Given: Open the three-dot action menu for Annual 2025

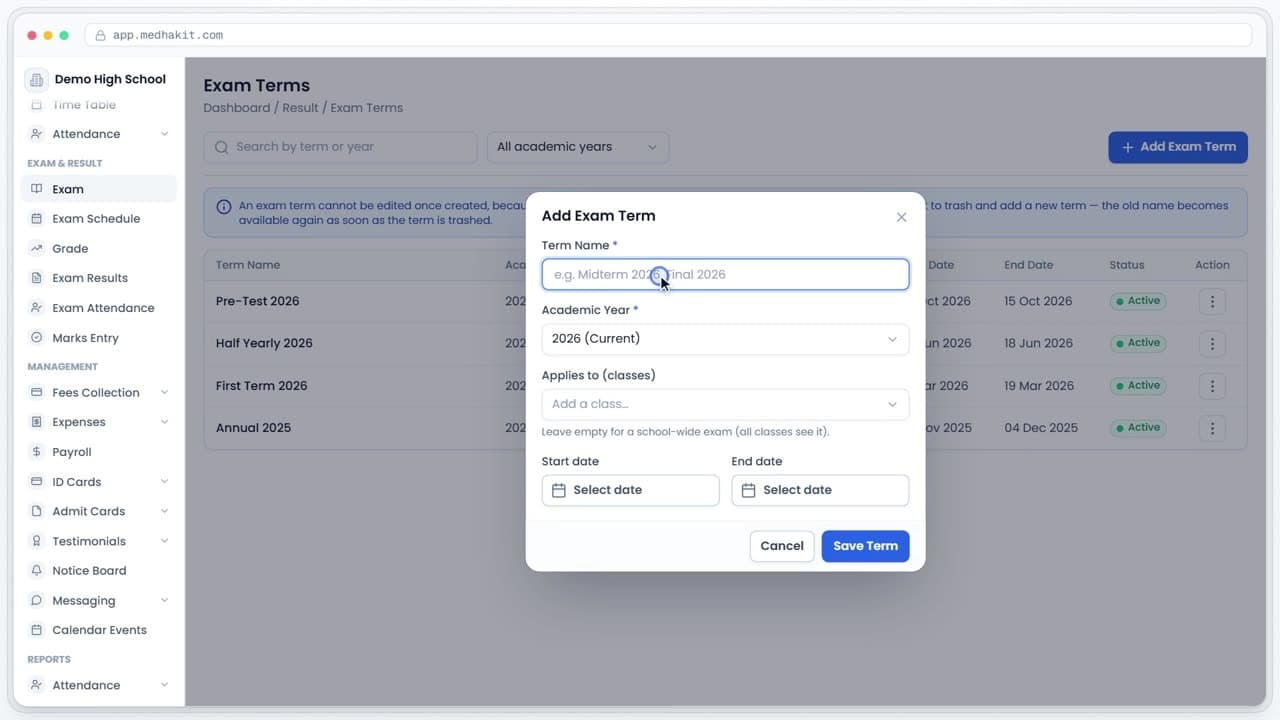Looking at the screenshot, I should pyautogui.click(x=1212, y=428).
